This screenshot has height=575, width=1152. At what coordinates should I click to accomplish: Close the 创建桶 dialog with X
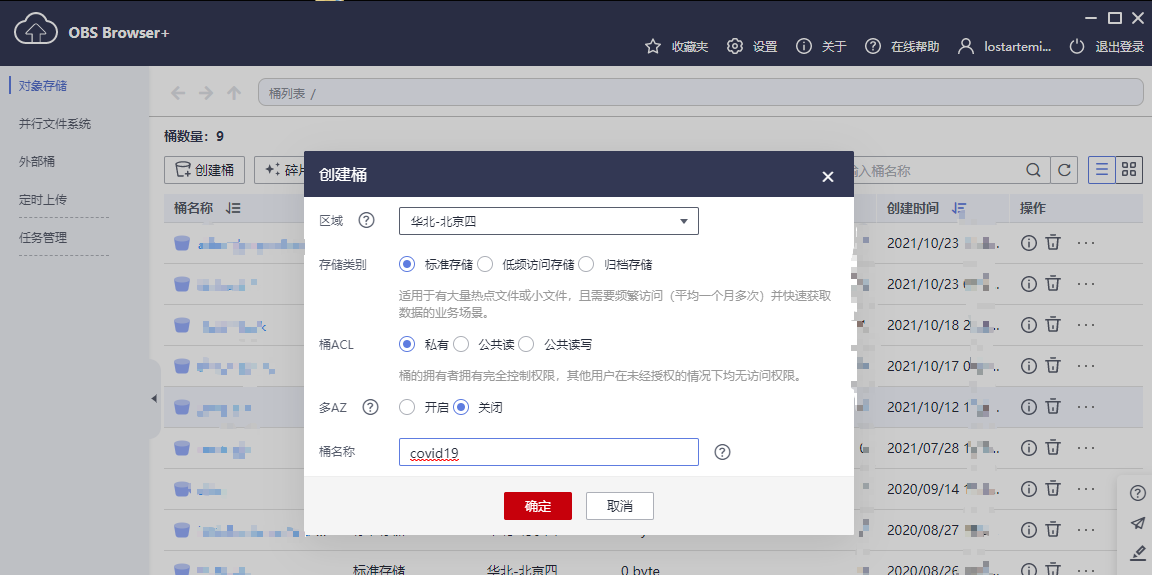tap(828, 176)
